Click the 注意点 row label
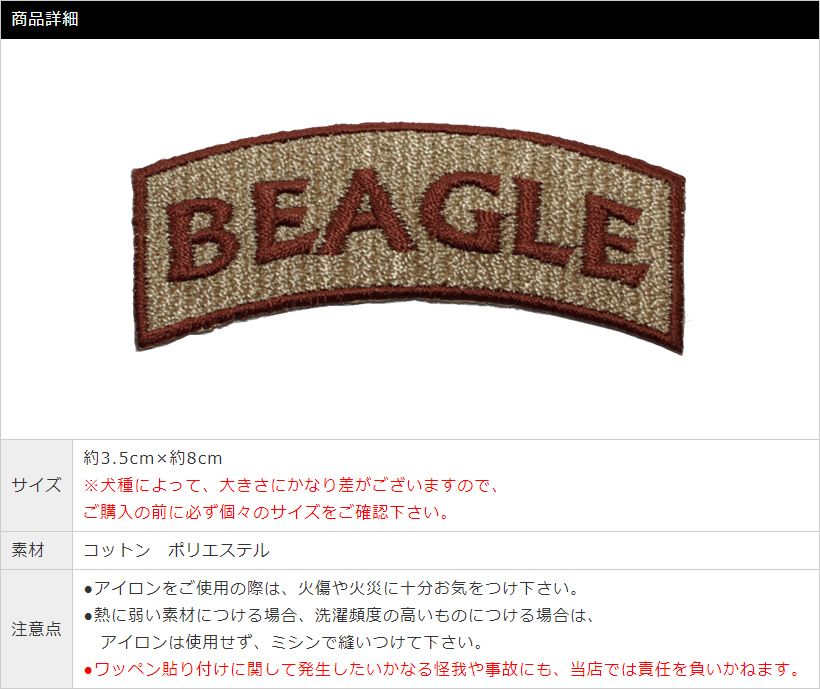Viewport: 820px width, 689px height. click(36, 628)
